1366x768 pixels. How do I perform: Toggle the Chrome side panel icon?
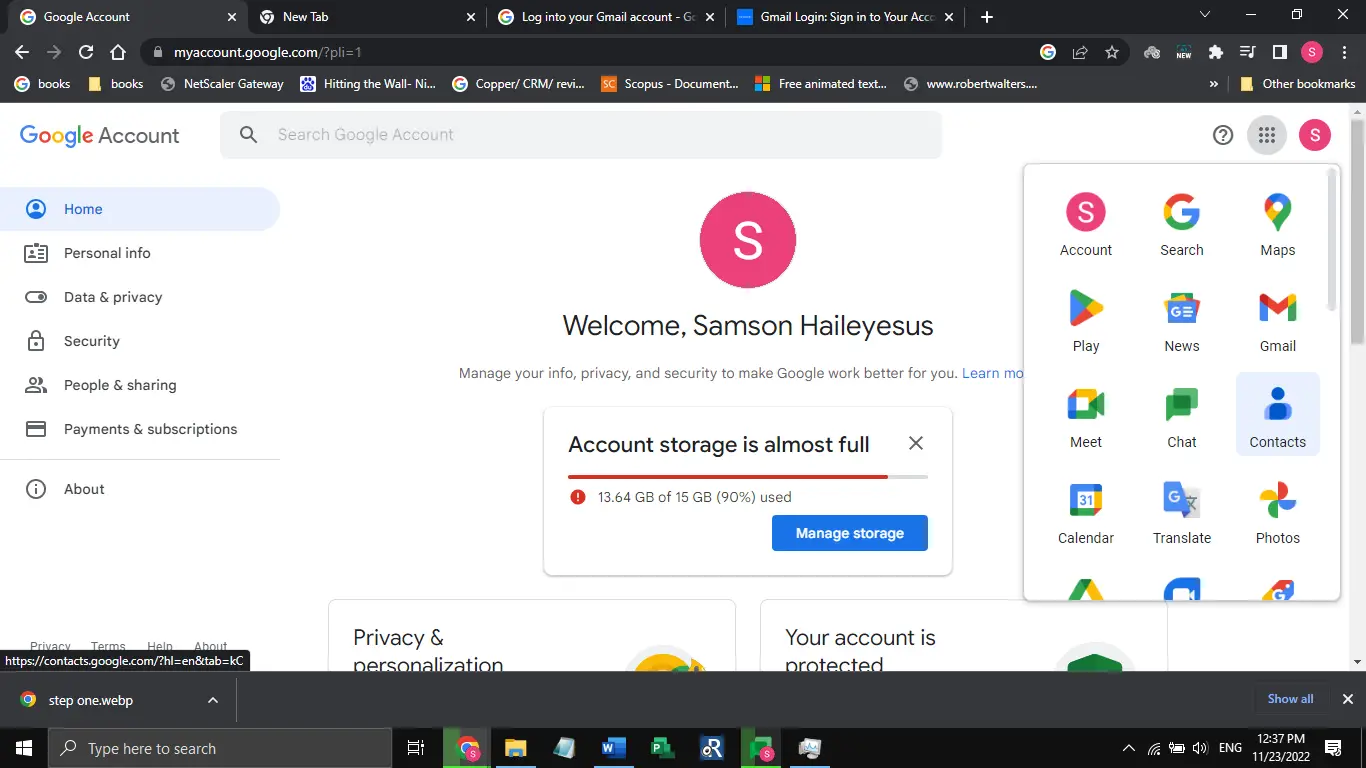(1280, 52)
